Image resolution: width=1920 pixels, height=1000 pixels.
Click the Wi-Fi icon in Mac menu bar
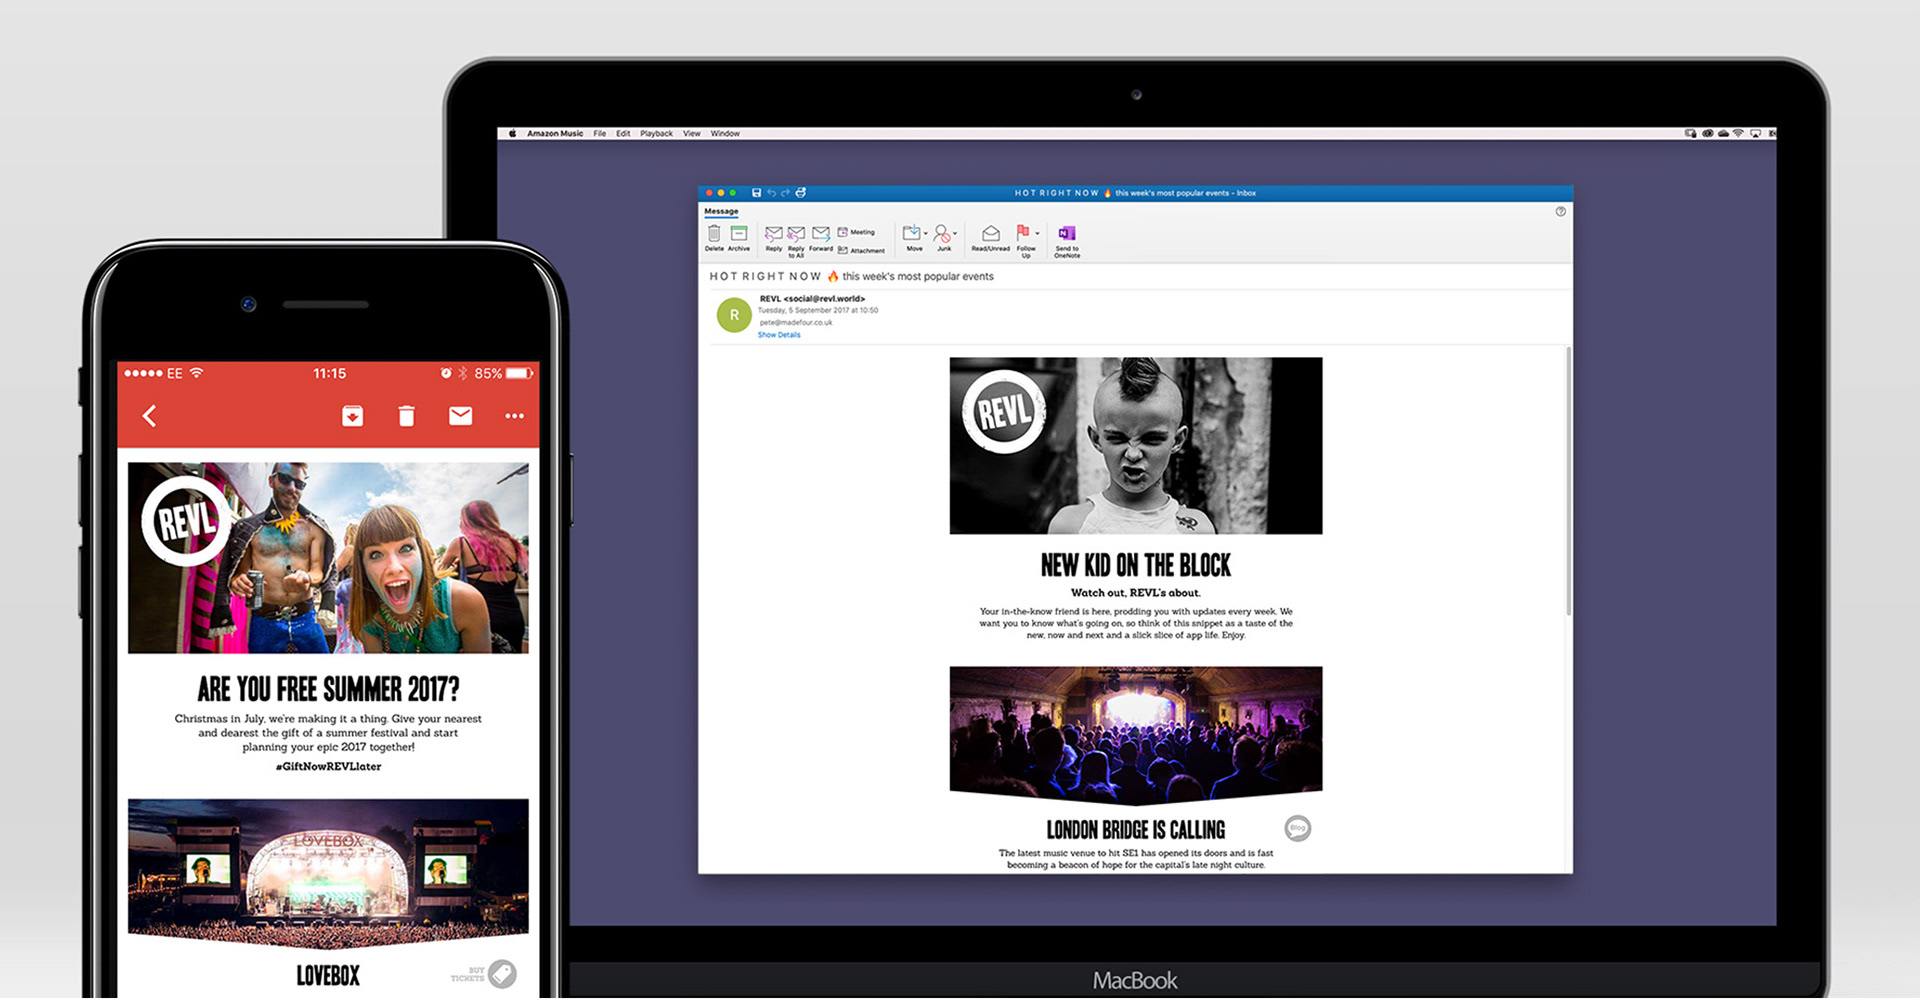click(x=1738, y=133)
